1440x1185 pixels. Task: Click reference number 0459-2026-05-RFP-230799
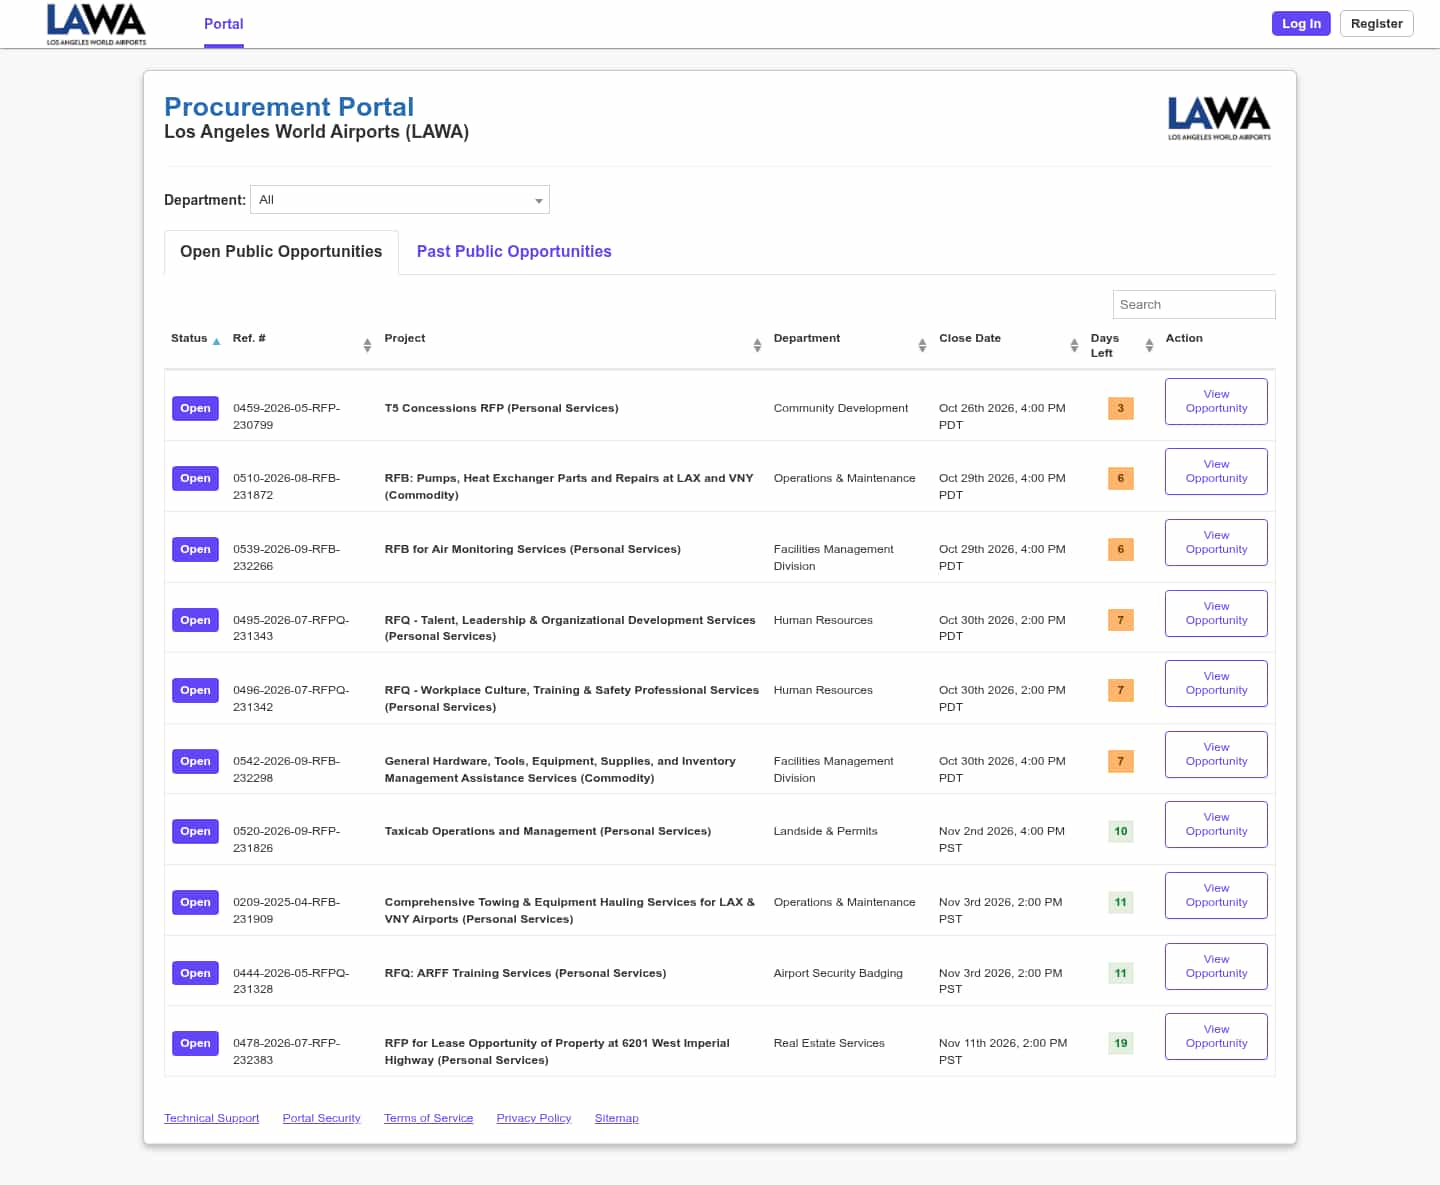tap(287, 416)
